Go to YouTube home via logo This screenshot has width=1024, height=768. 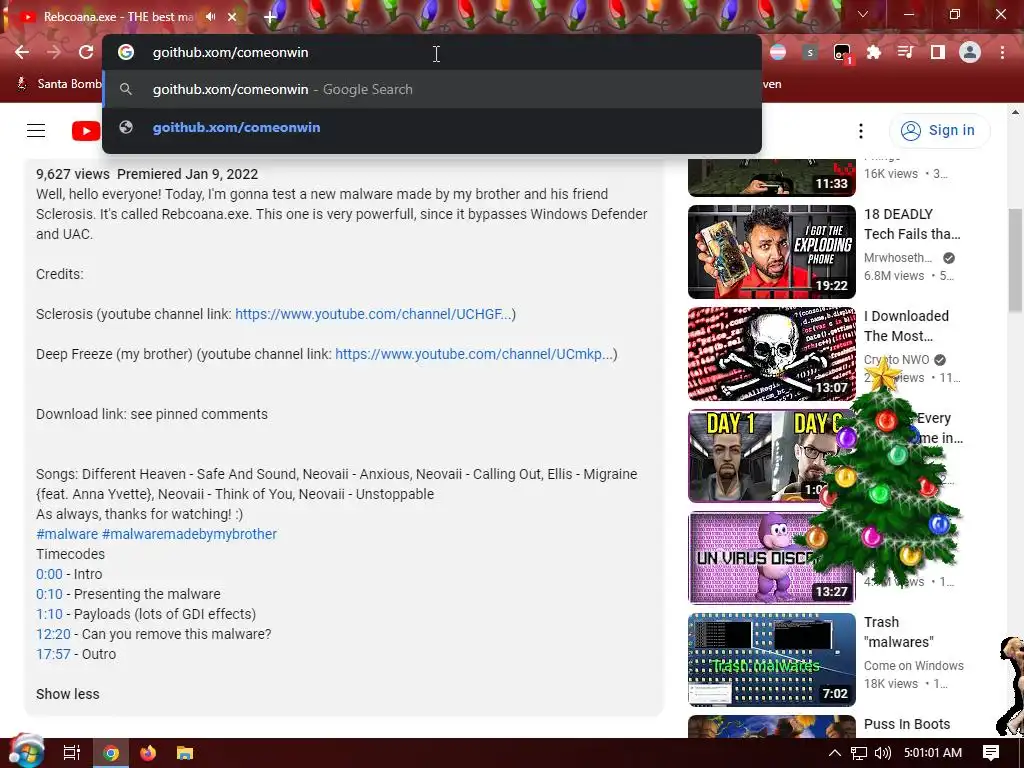coord(86,131)
